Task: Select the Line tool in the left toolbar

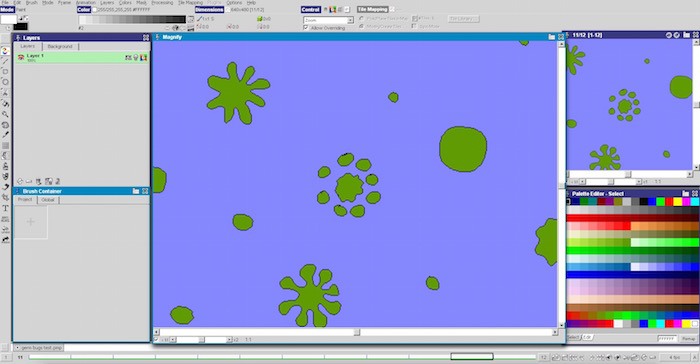Action: pos(5,61)
